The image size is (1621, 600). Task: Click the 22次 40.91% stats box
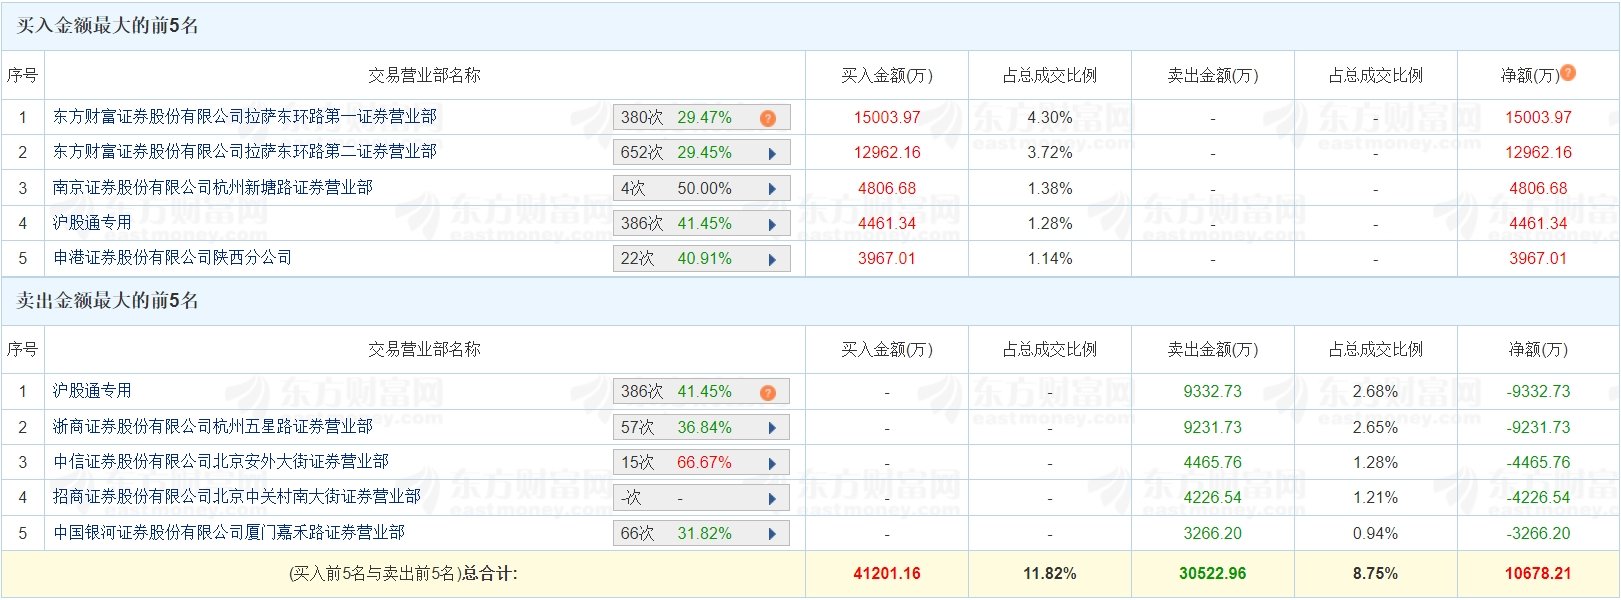click(x=701, y=259)
